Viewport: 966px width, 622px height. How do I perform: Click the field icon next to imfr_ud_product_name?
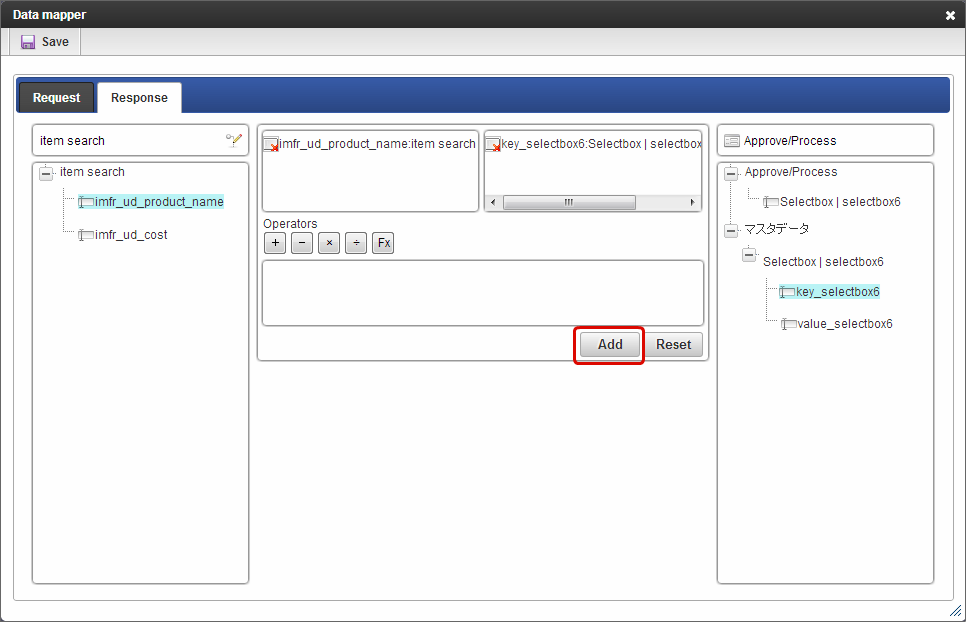pyautogui.click(x=86, y=202)
